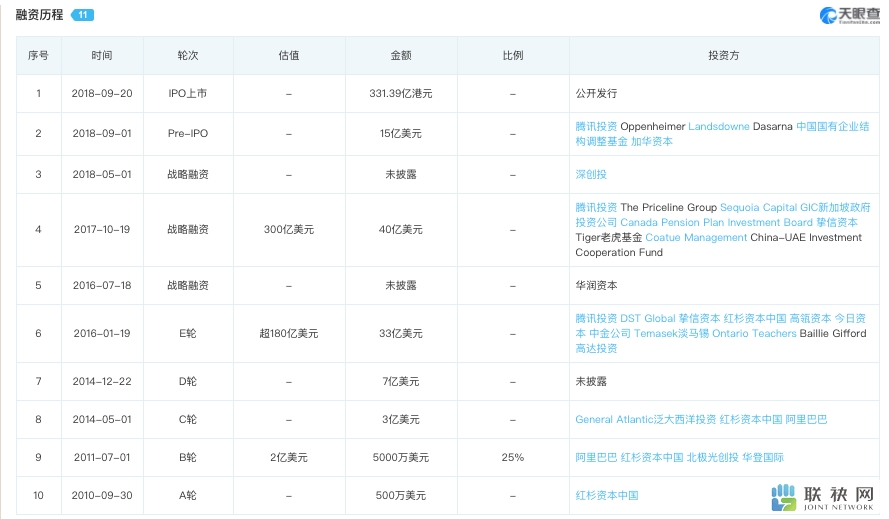This screenshot has height=519, width=889.
Task: Open the 北极光创投 investor link
Action: (712, 457)
